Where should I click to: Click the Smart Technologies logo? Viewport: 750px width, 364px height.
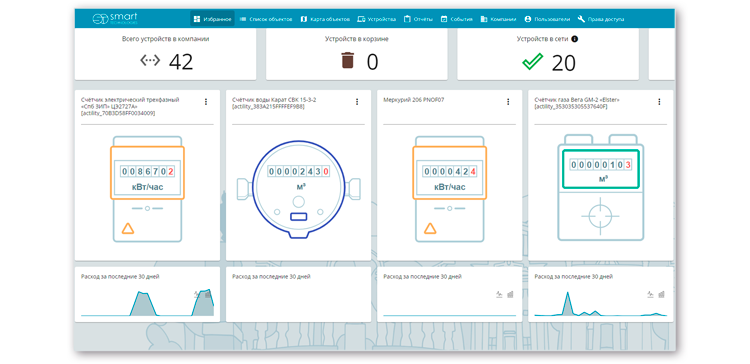115,19
